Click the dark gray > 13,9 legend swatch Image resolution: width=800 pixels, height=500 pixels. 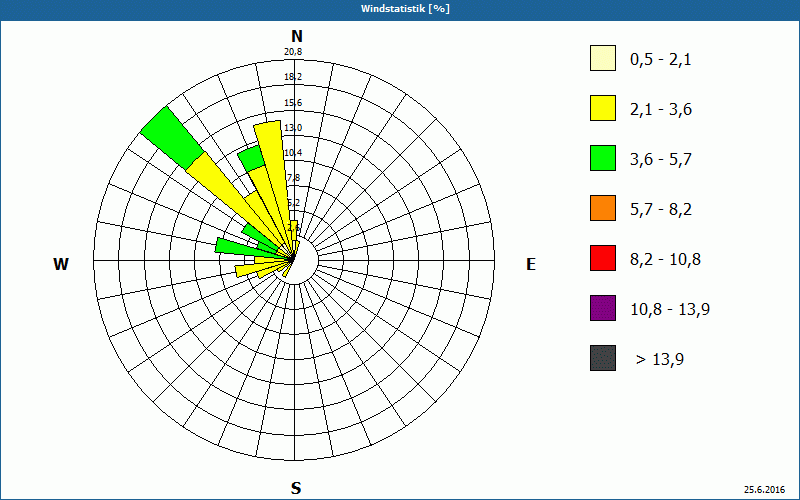coord(603,358)
